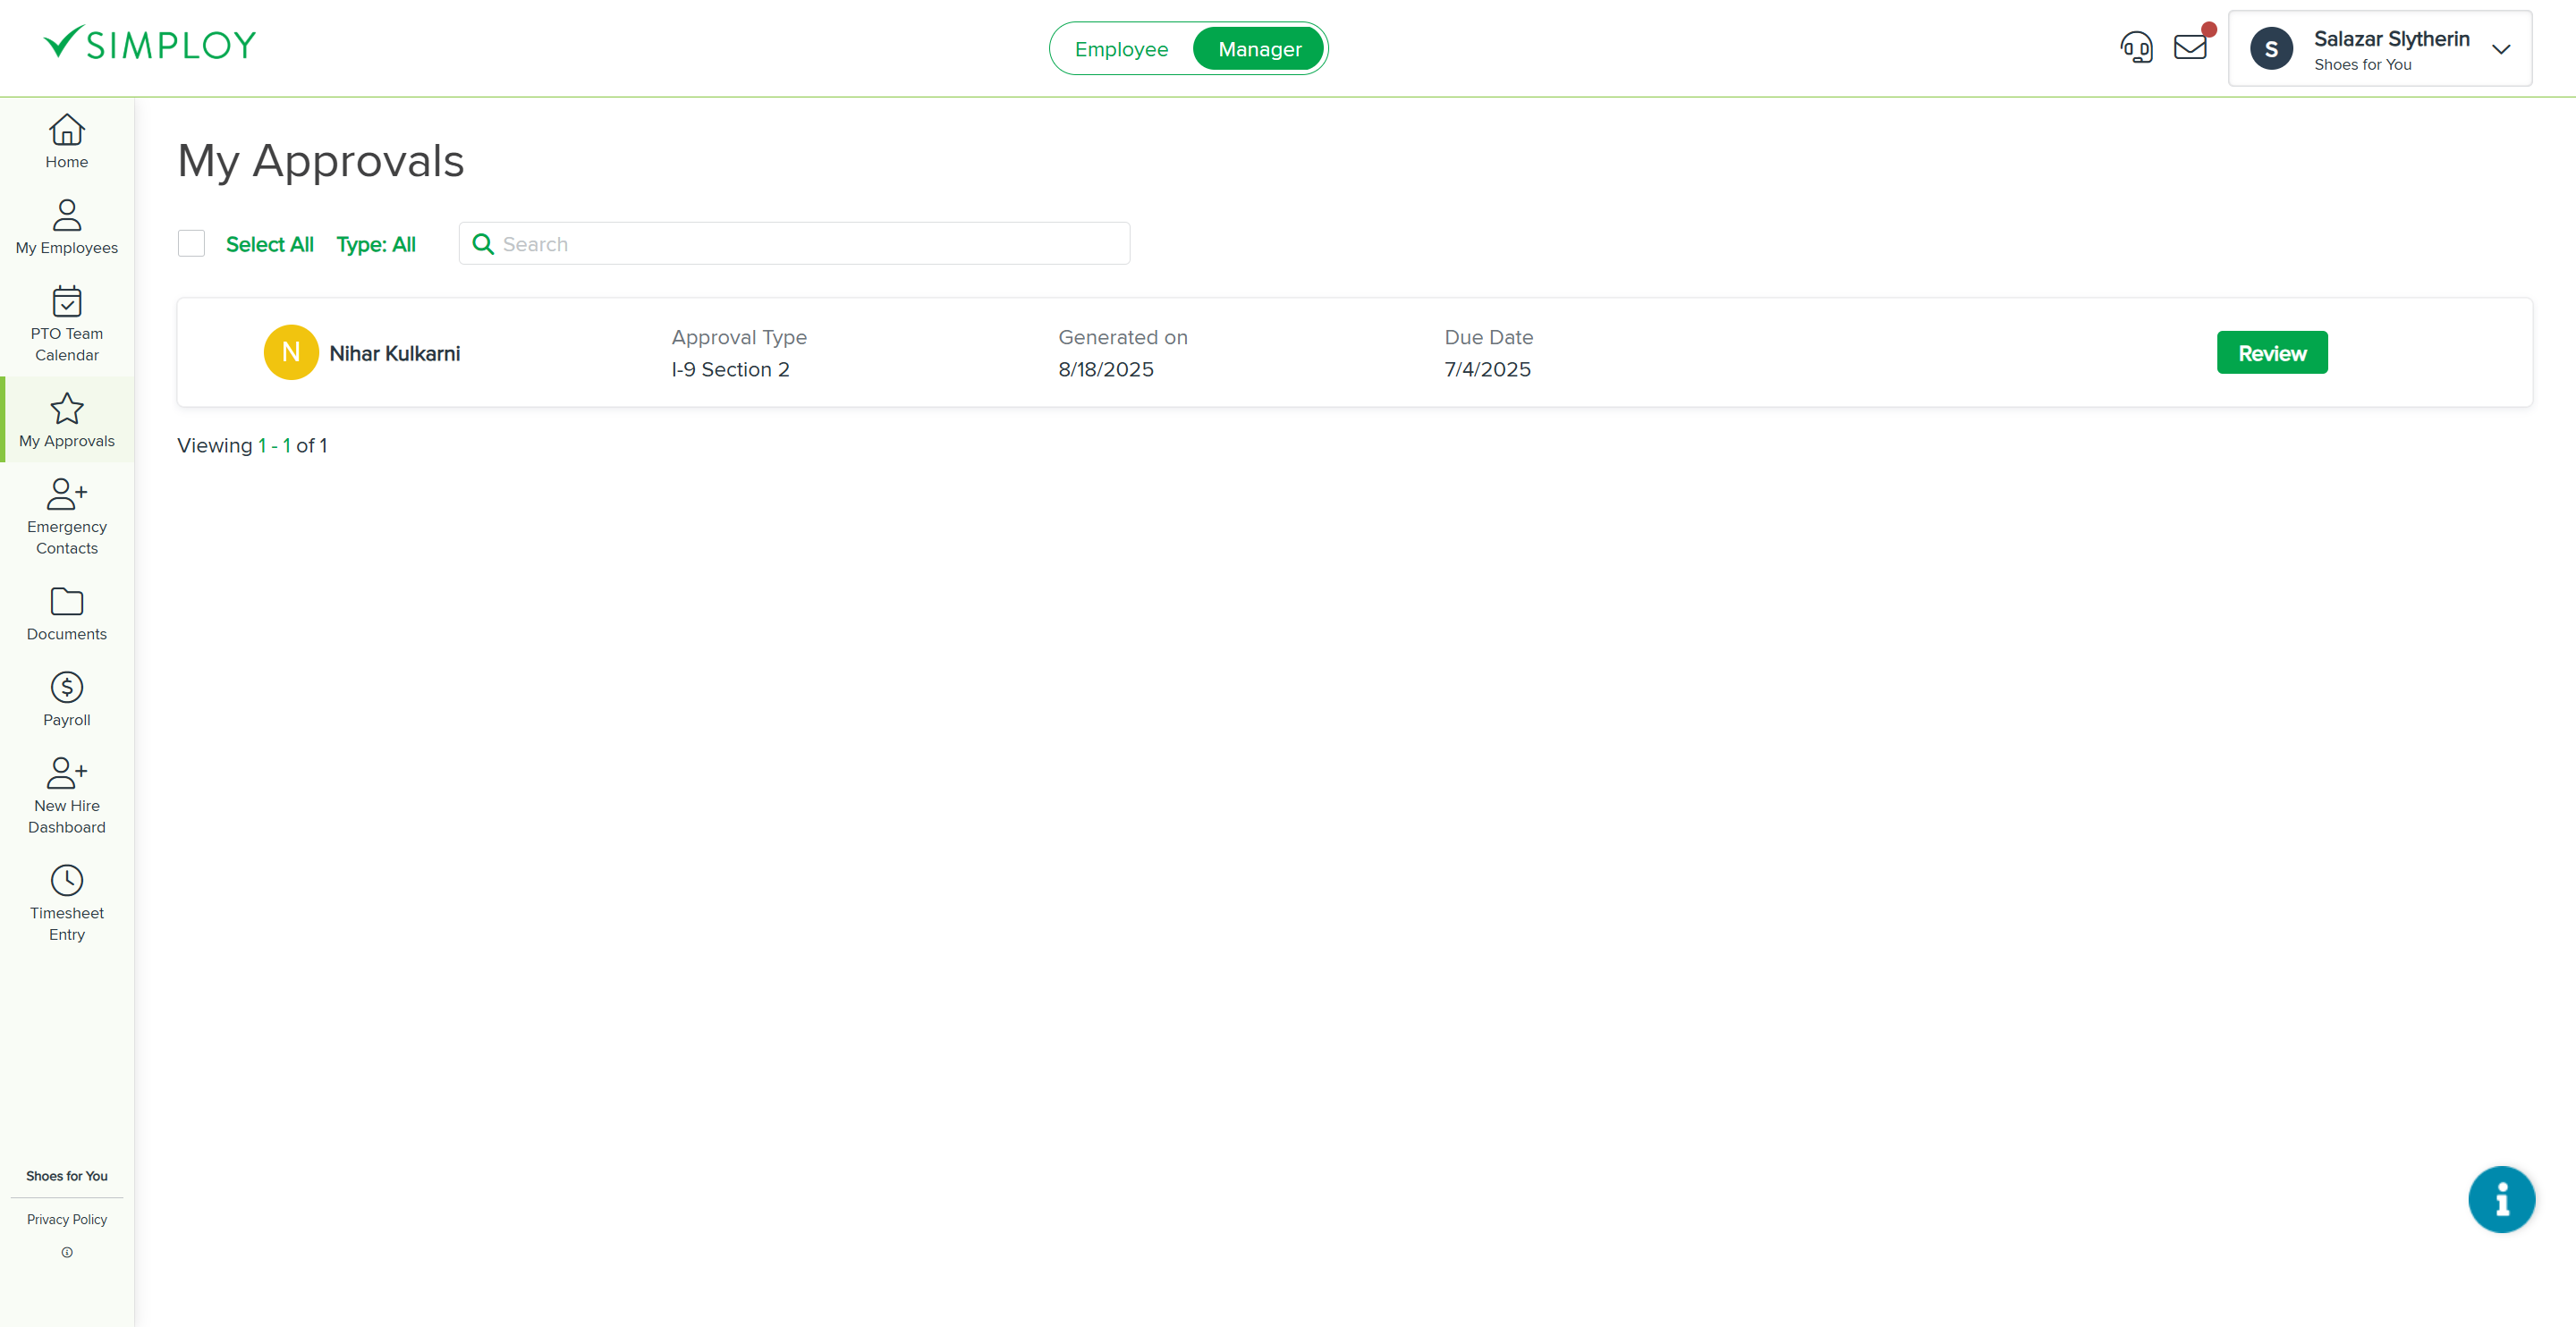Viewport: 2576px width, 1327px height.
Task: Open the Privacy Policy link
Action: pyautogui.click(x=66, y=1219)
